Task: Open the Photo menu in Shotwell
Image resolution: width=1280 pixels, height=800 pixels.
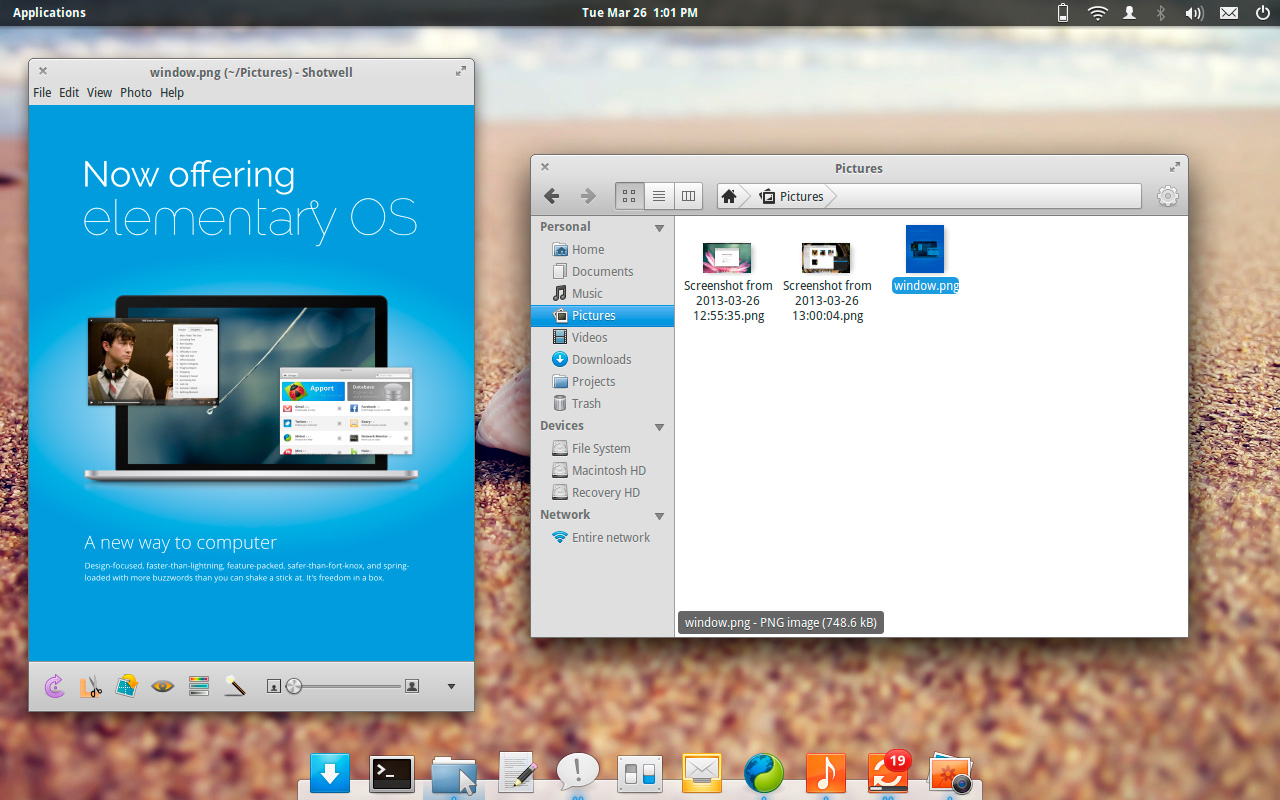Action: point(136,93)
